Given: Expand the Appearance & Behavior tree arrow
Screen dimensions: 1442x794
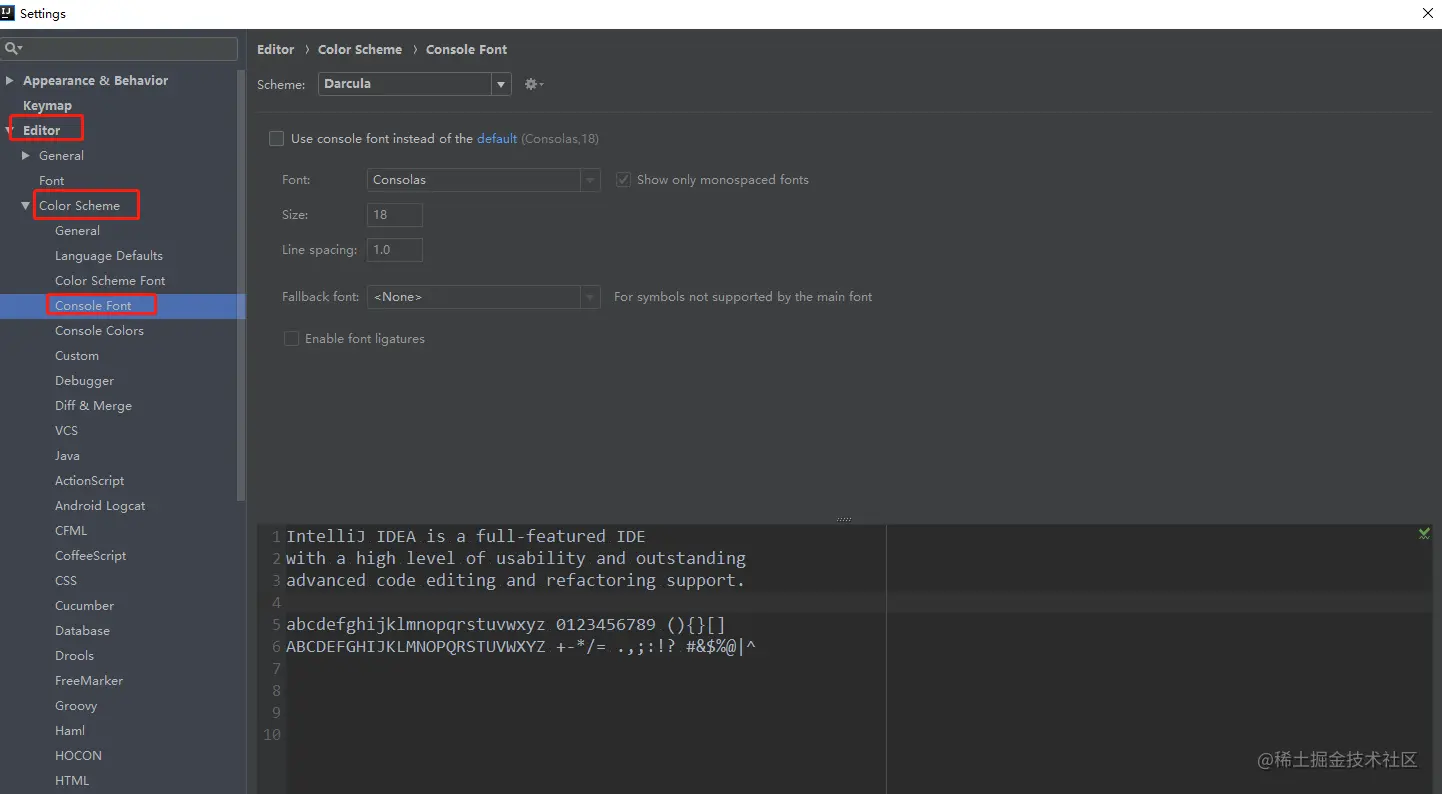Looking at the screenshot, I should pos(10,80).
